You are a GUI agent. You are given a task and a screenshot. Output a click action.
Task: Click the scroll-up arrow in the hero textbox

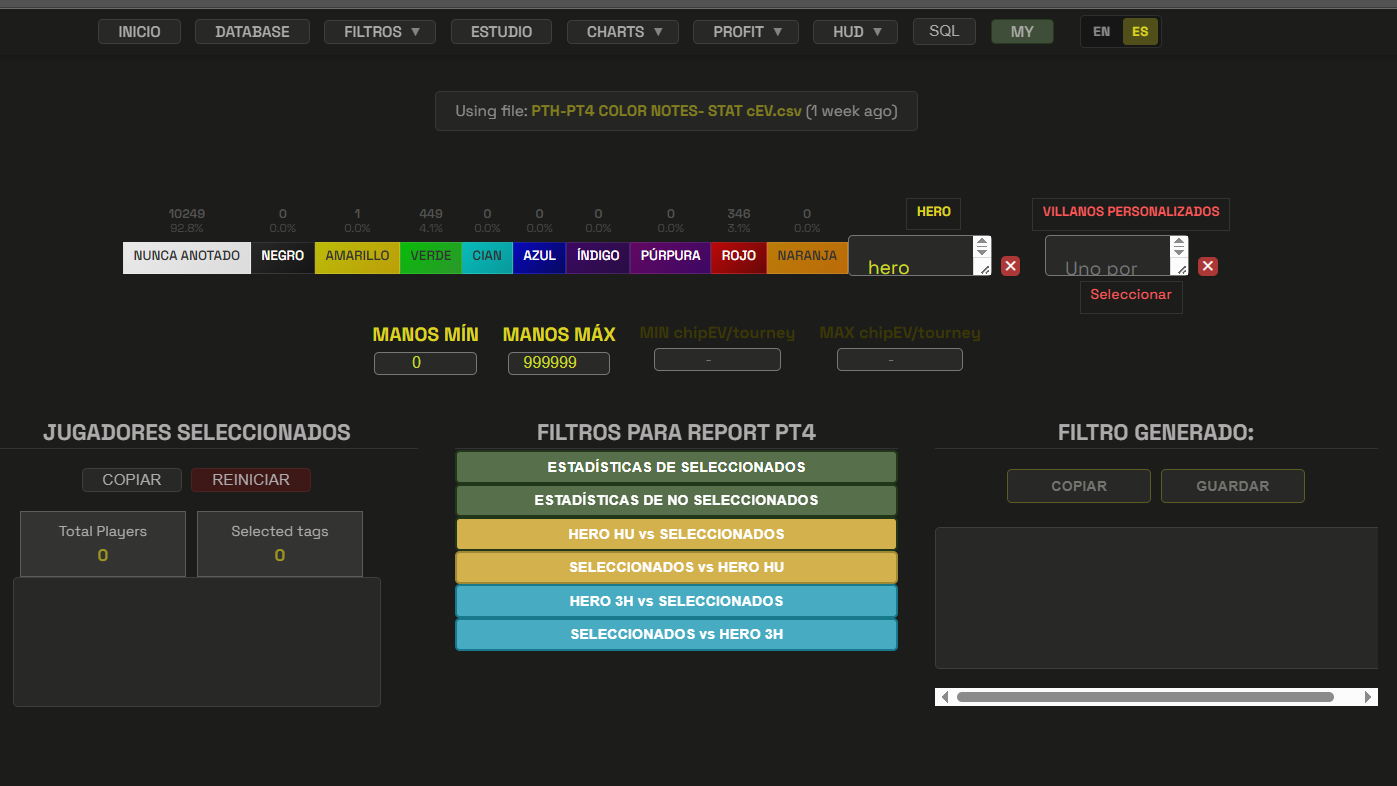pos(982,242)
